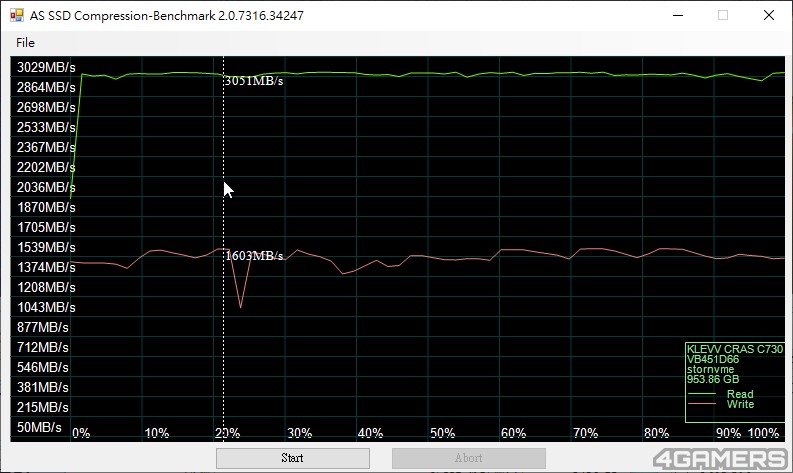Click the 381MB/s axis label
Image resolution: width=793 pixels, height=473 pixels.
coord(42,388)
